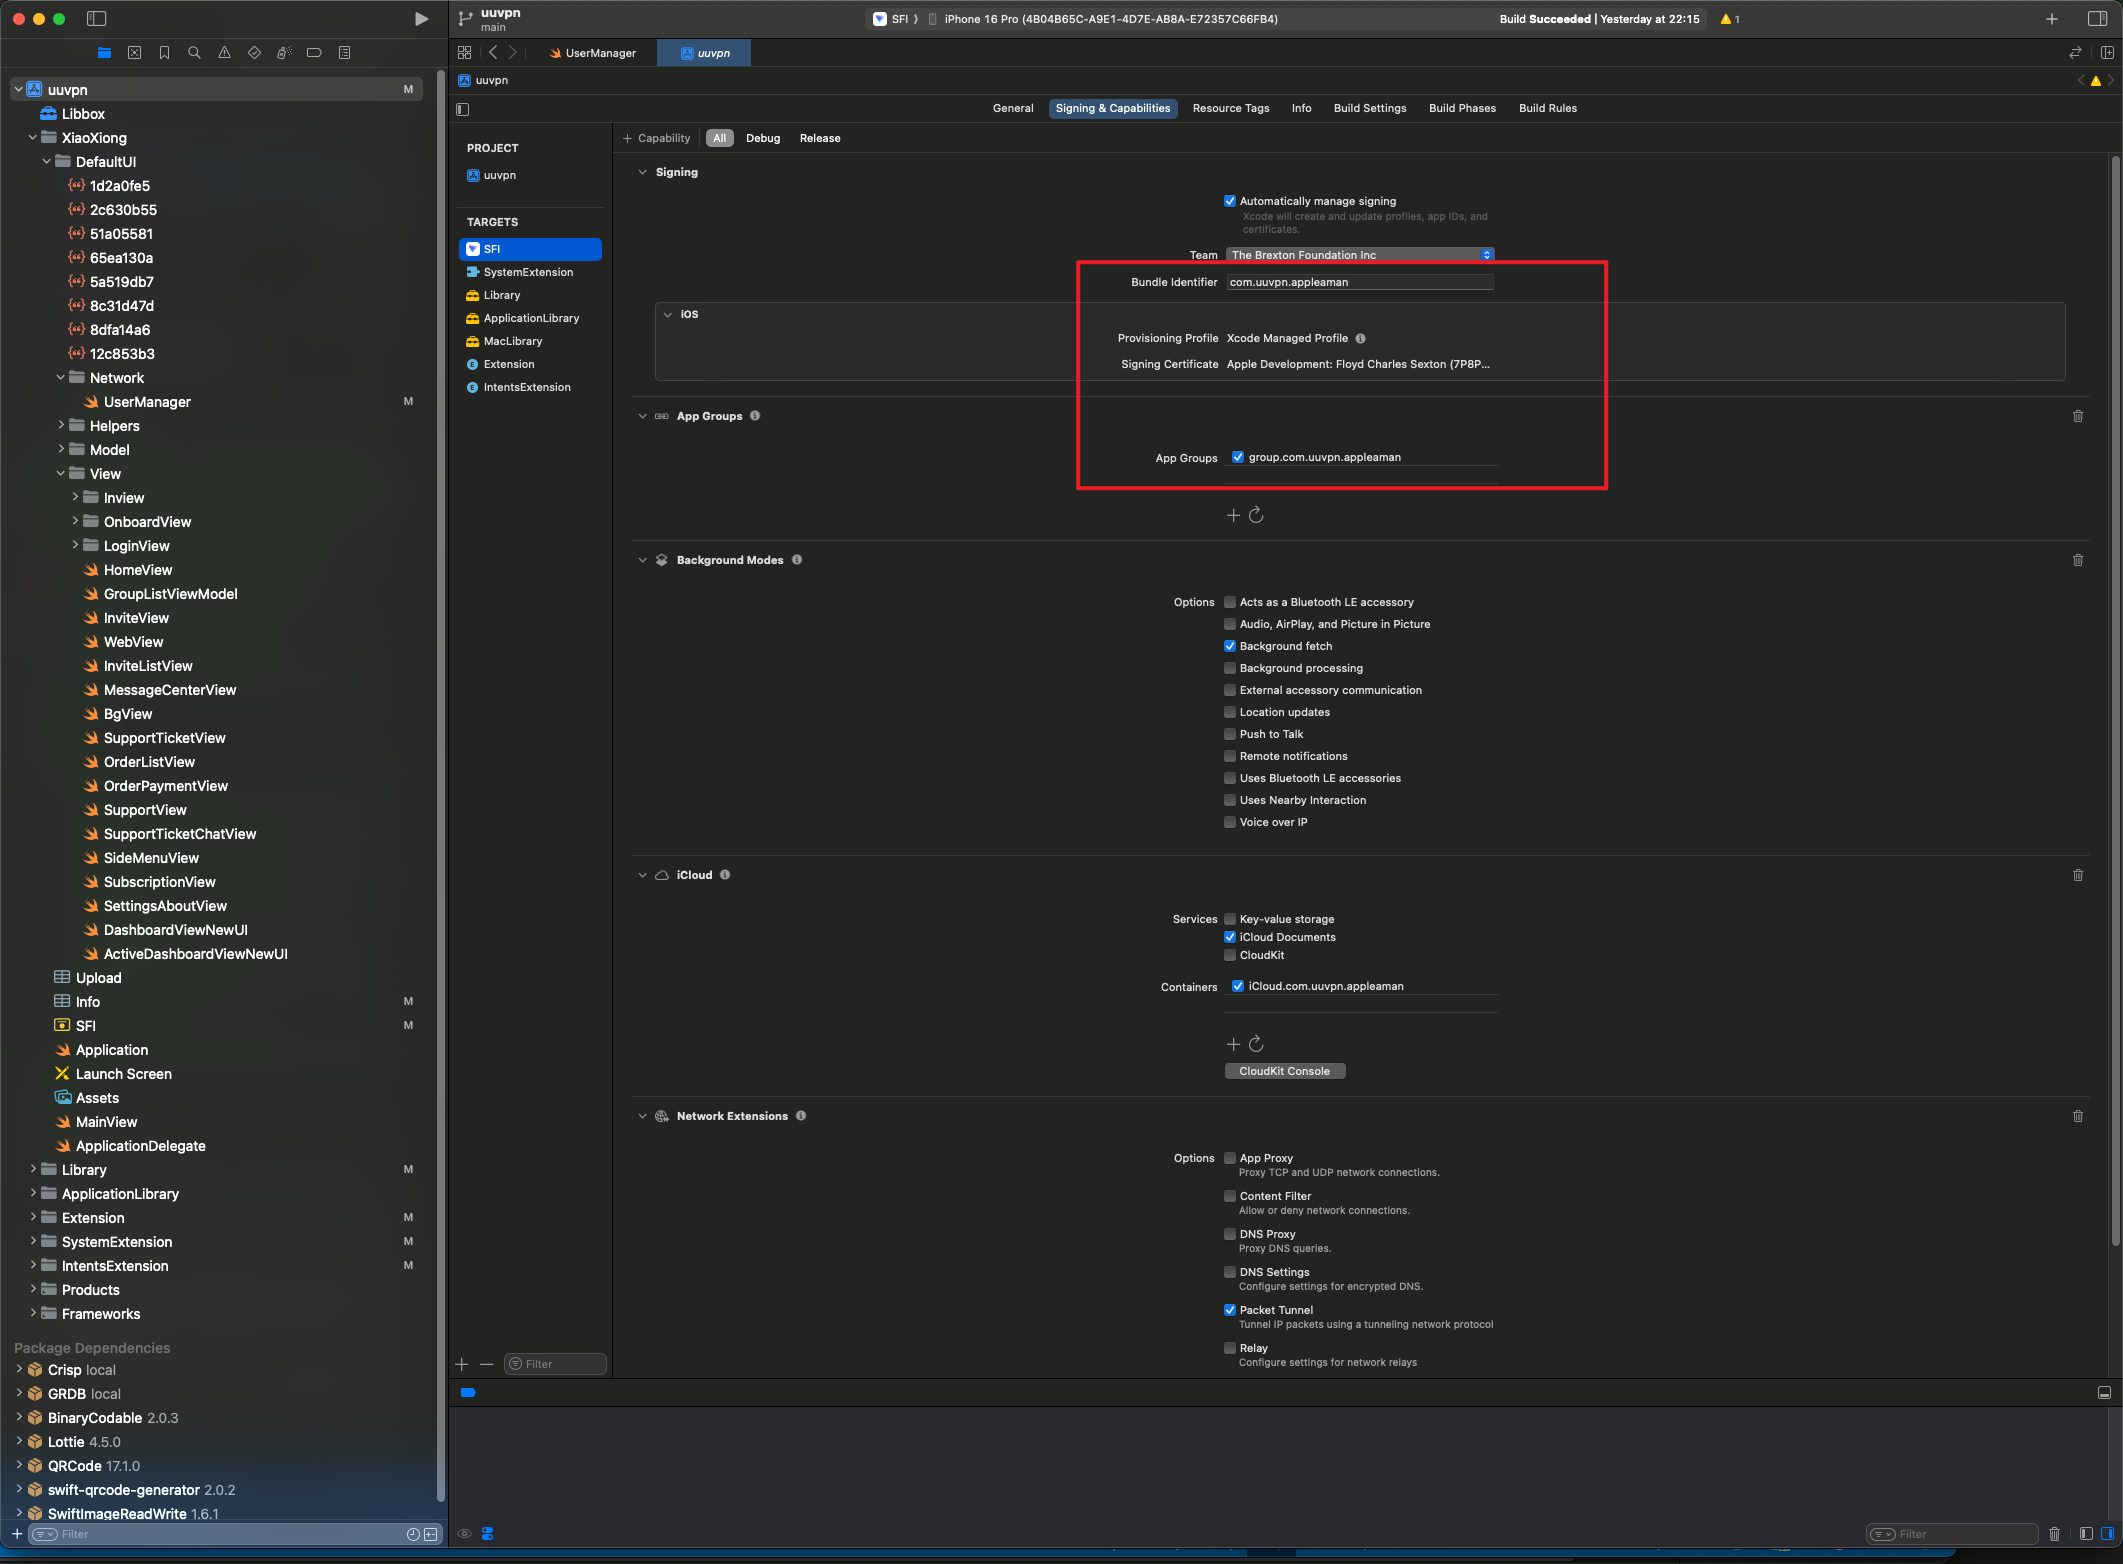Toggle the inspector panel in the title bar
This screenshot has height=1564, width=2123.
coord(2097,19)
